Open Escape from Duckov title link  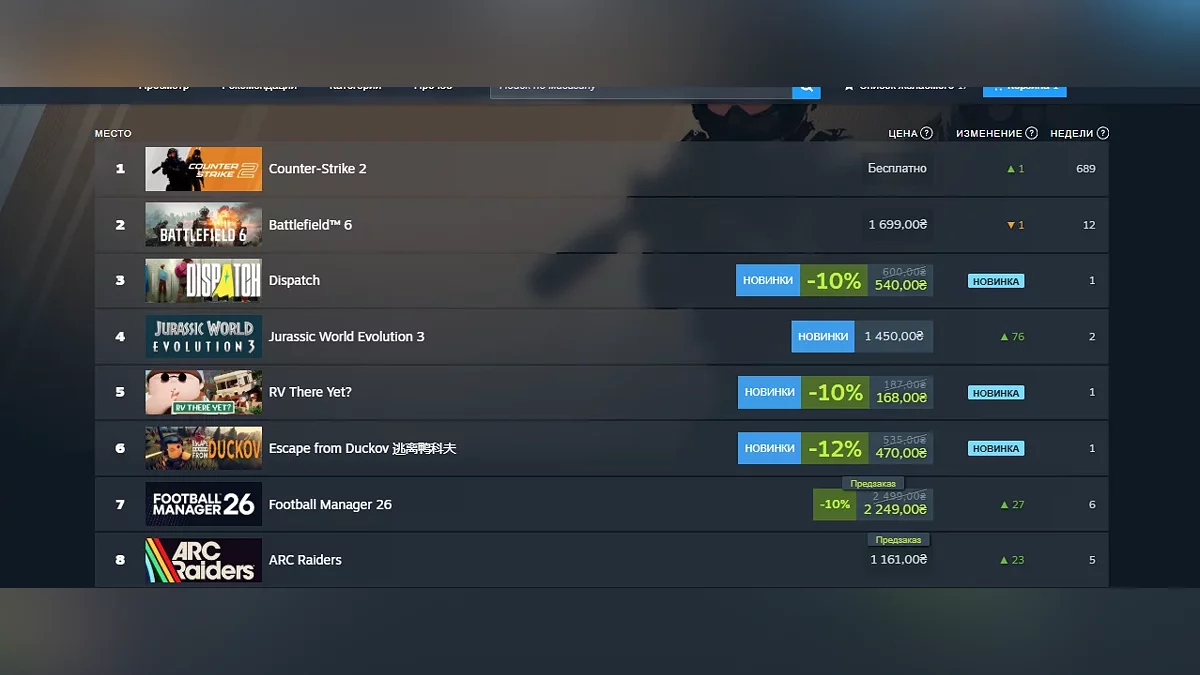362,449
